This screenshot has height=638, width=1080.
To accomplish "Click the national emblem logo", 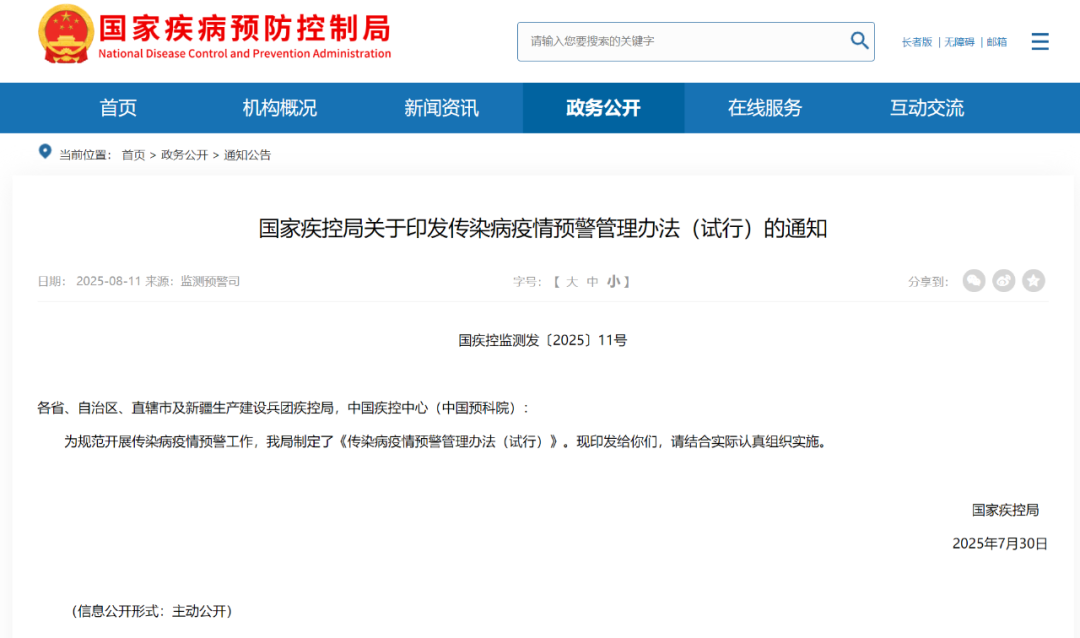I will 65,34.
